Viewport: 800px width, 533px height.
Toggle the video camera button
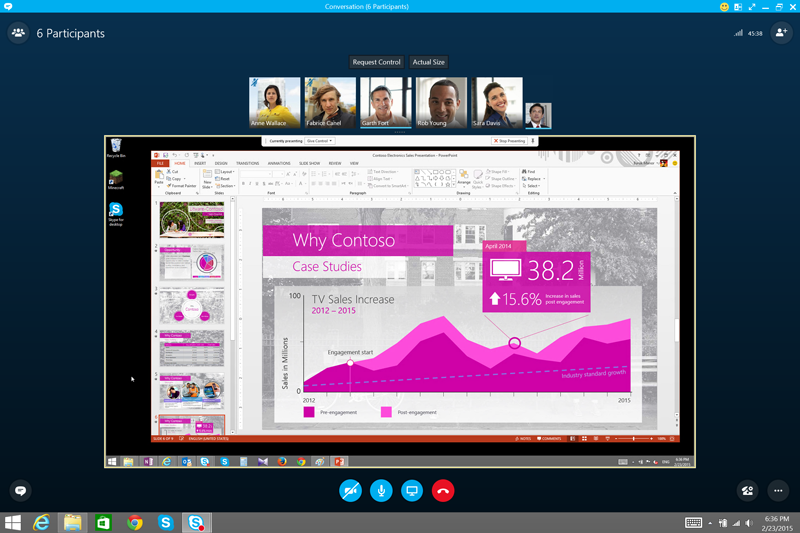(x=351, y=491)
